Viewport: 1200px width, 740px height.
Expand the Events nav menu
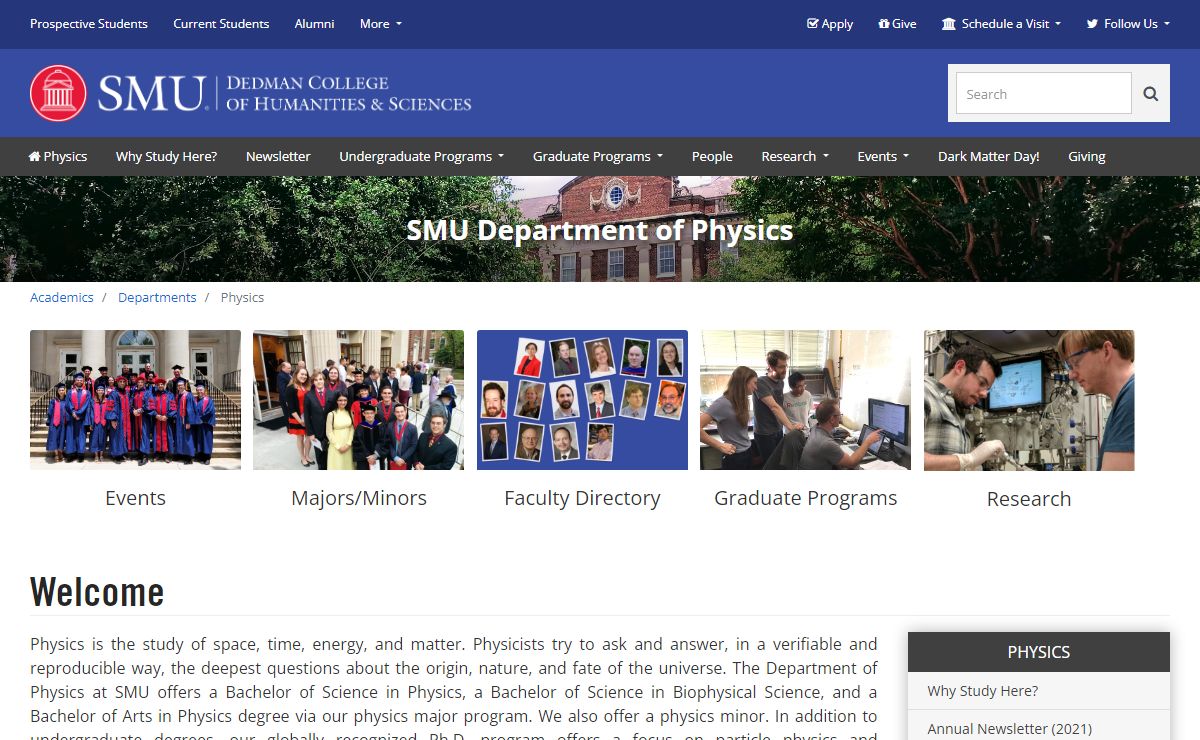coord(883,156)
